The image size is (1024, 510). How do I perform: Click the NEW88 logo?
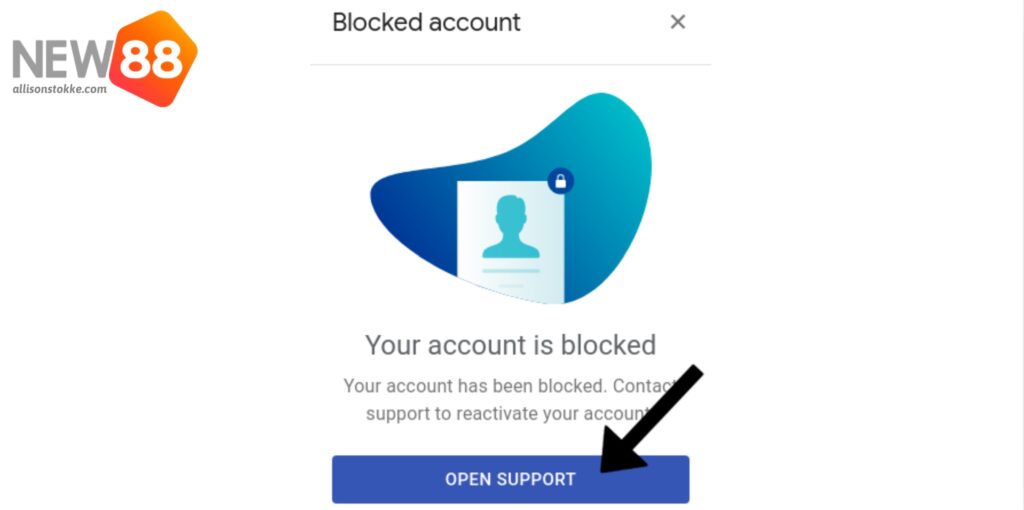tap(104, 58)
